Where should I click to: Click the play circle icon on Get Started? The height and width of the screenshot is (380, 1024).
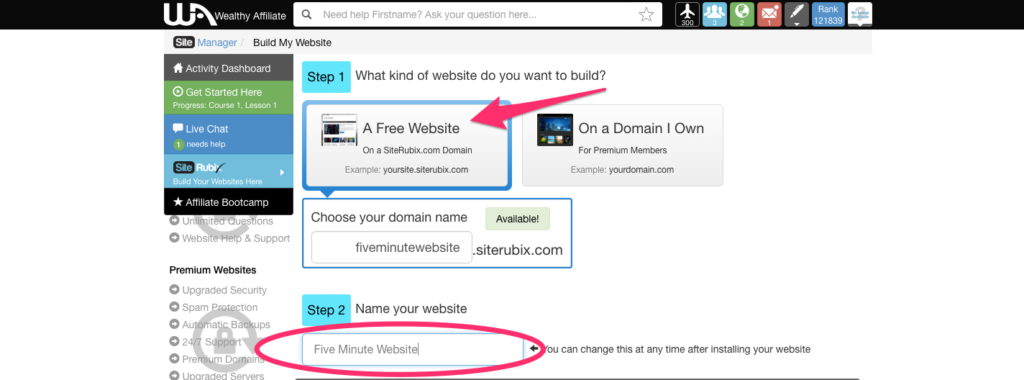[178, 92]
